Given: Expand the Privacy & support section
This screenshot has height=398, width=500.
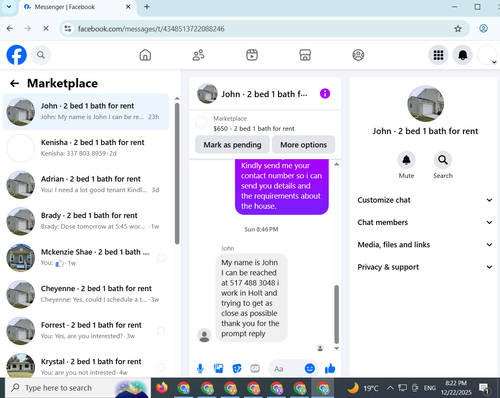Looking at the screenshot, I should pyautogui.click(x=425, y=267).
